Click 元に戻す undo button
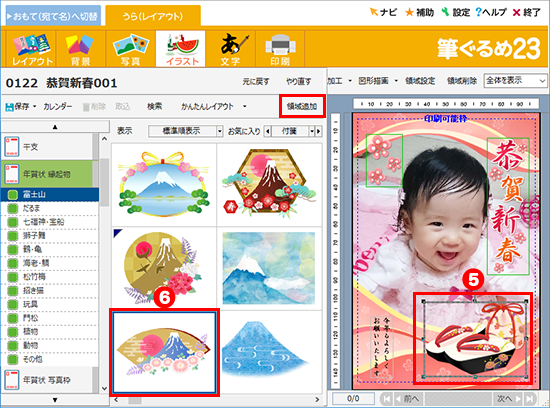Image resolution: width=550 pixels, height=408 pixels. pyautogui.click(x=256, y=82)
